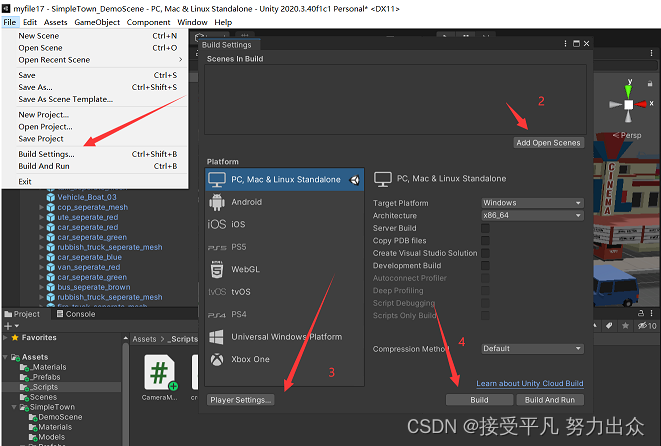Screen dimensions: 661x446
Task: Collapse the SimpleTown folder
Action: click(14, 407)
